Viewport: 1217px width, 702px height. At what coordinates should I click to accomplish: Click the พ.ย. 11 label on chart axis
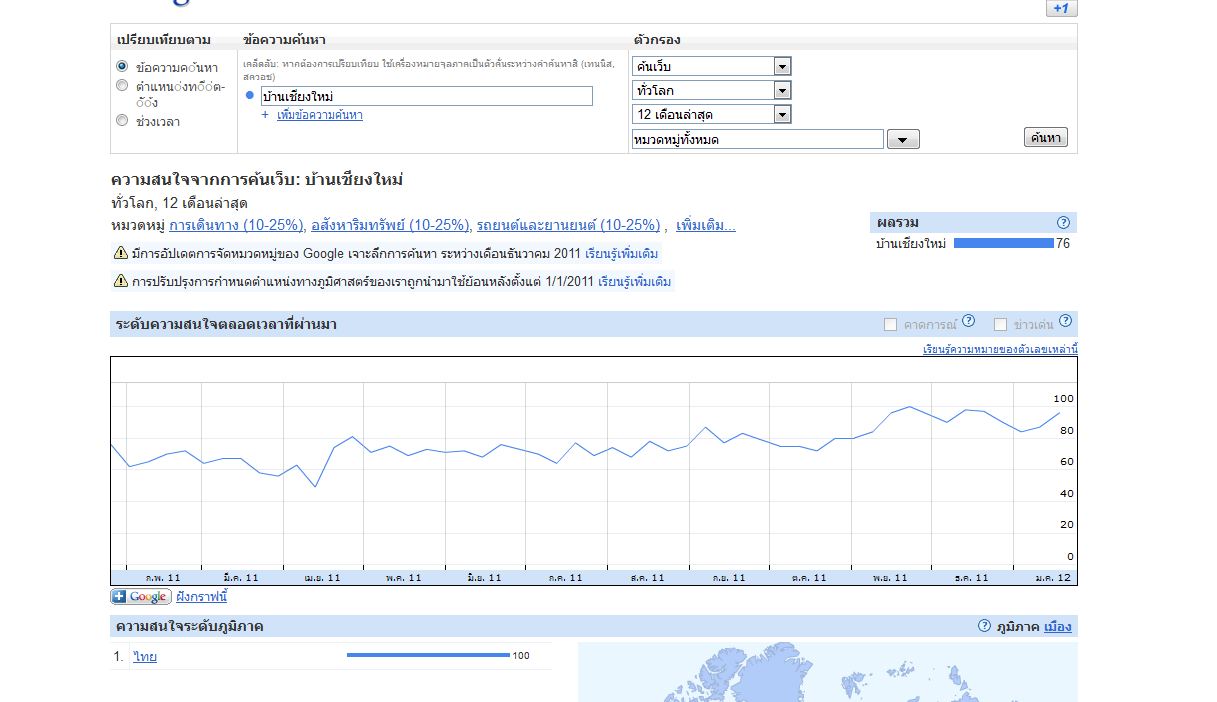(x=889, y=578)
